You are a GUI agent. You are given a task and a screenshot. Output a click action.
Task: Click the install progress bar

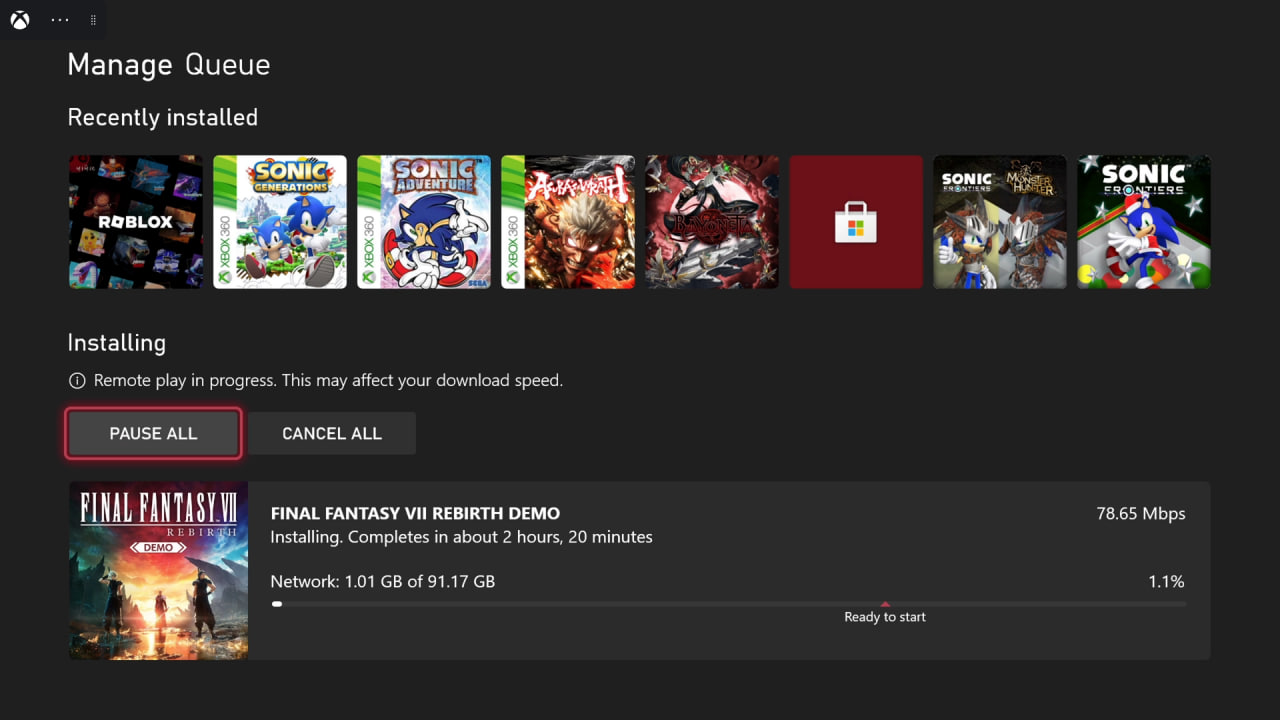click(728, 604)
